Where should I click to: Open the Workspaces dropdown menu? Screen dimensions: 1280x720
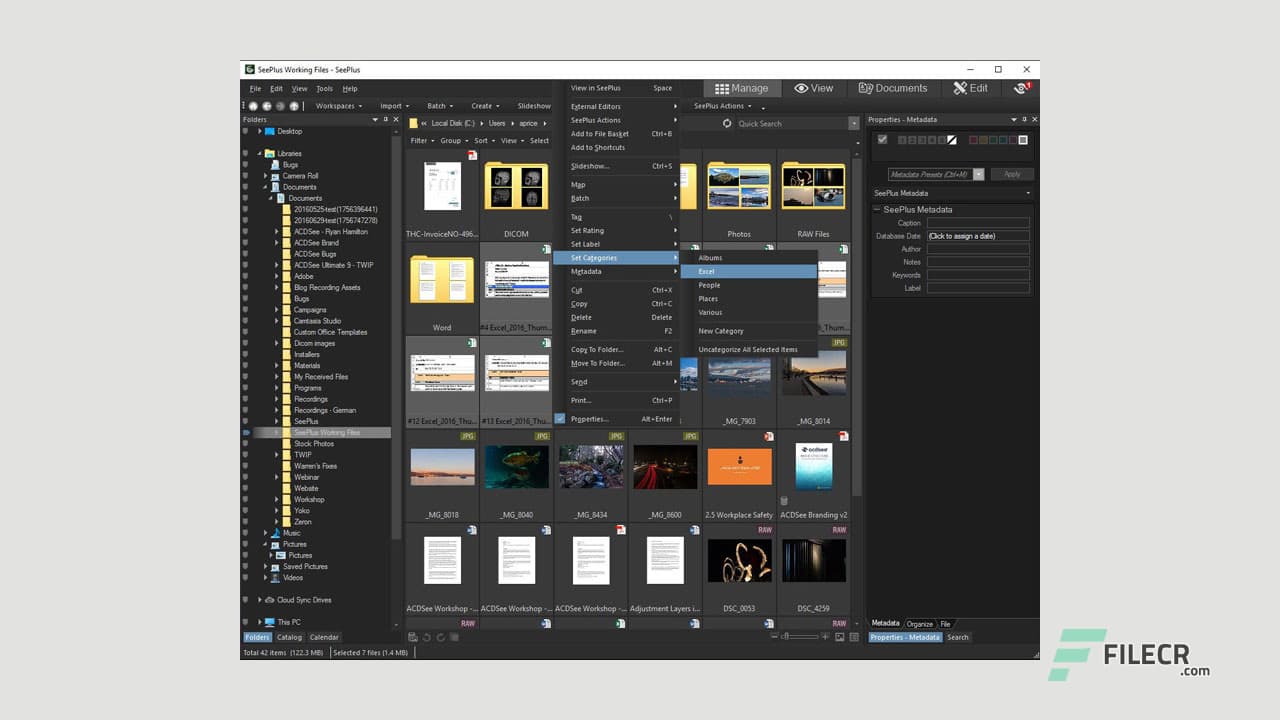pyautogui.click(x=338, y=106)
